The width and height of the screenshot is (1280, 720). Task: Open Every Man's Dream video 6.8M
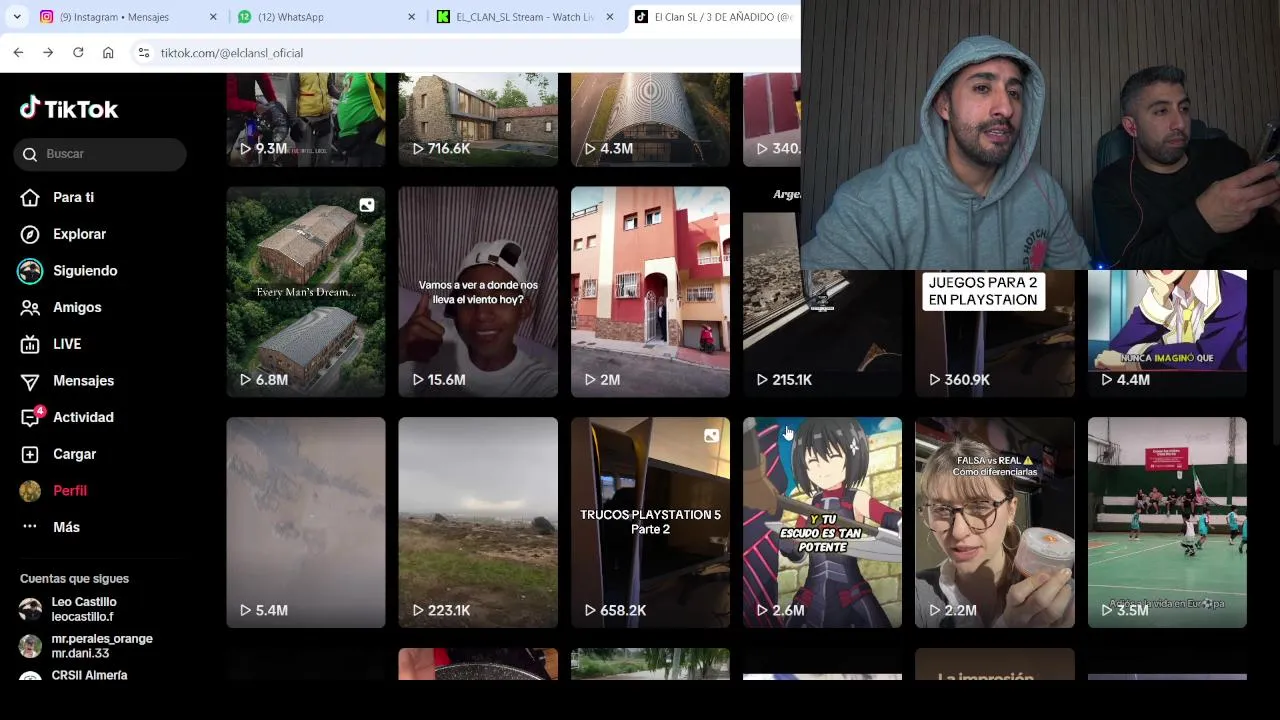click(x=306, y=292)
